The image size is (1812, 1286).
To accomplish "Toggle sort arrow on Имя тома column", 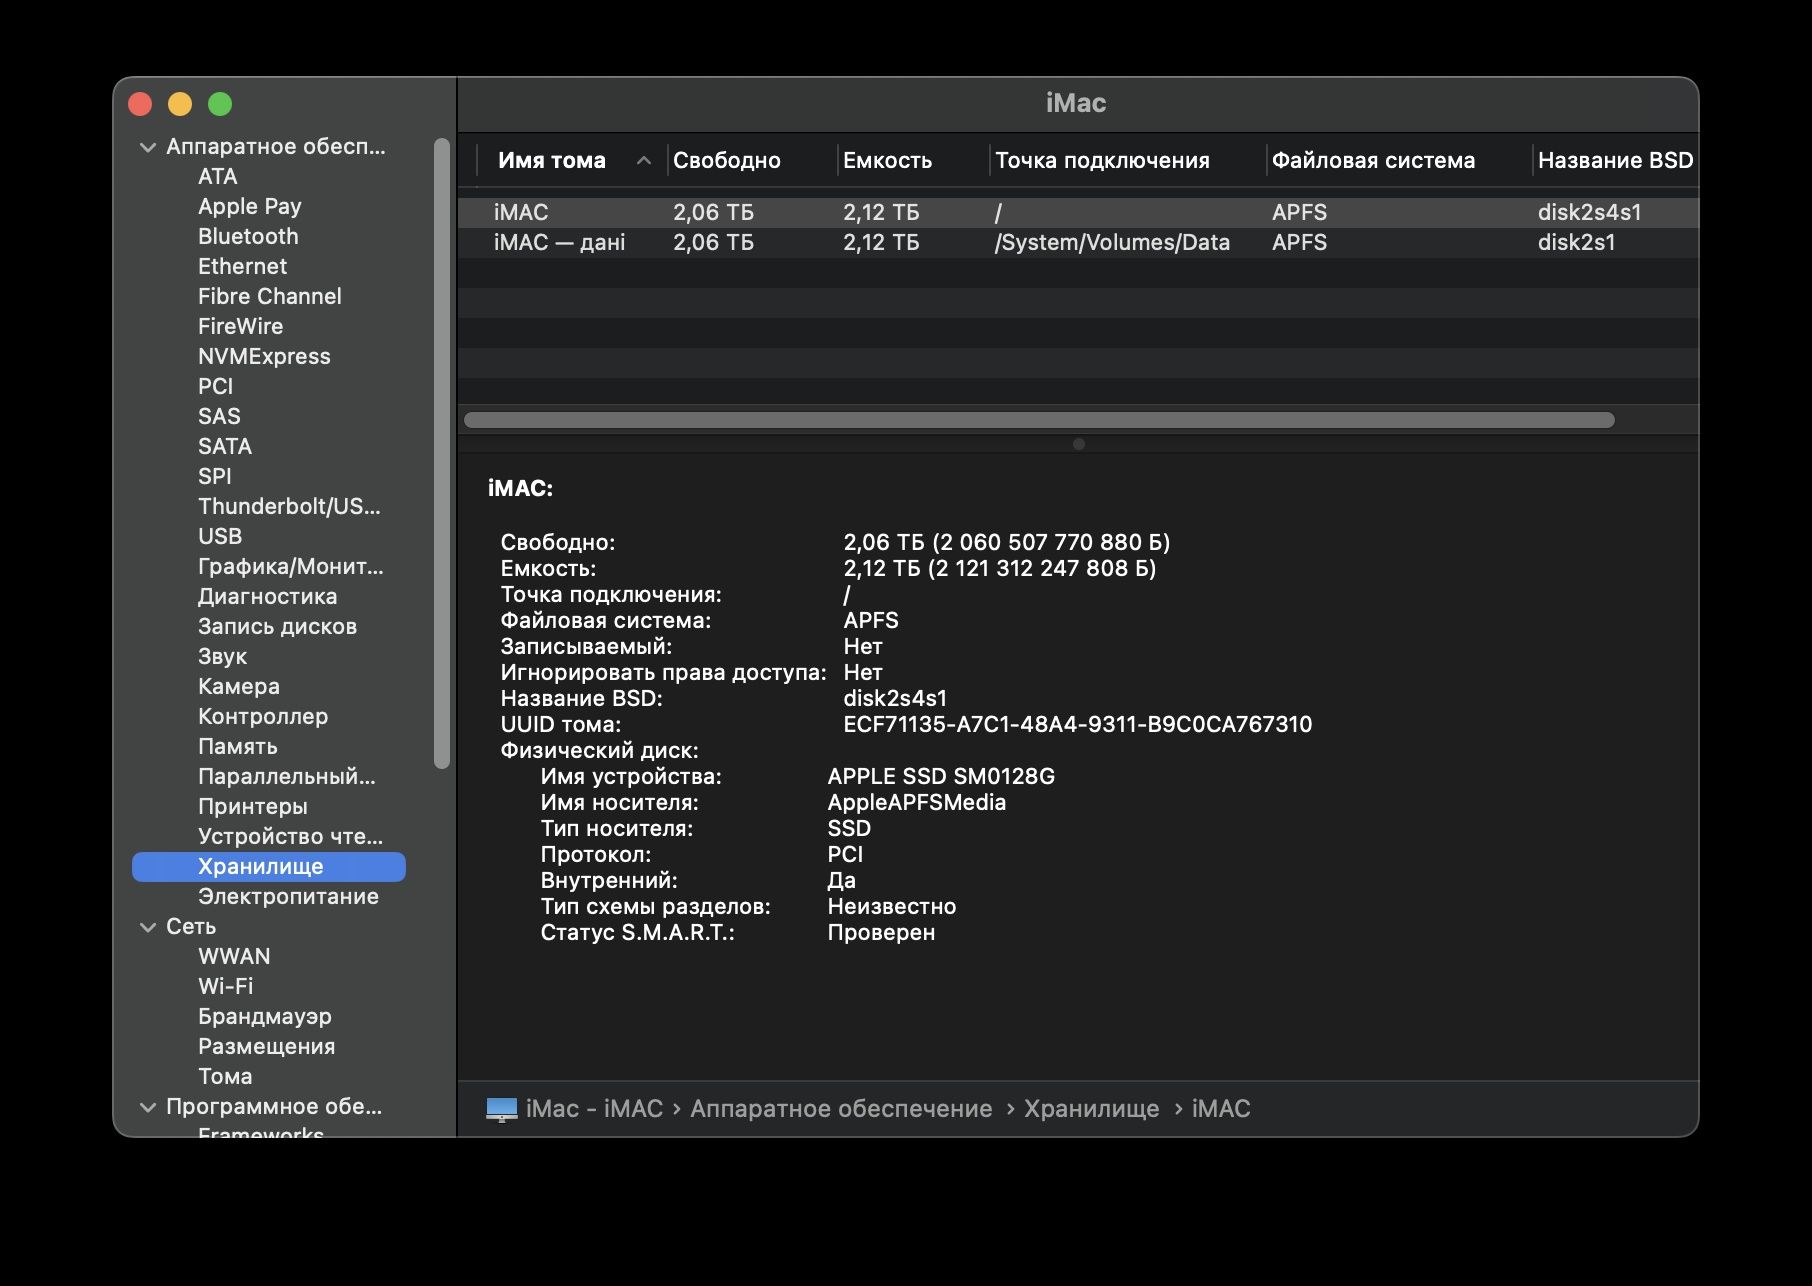I will [x=644, y=161].
